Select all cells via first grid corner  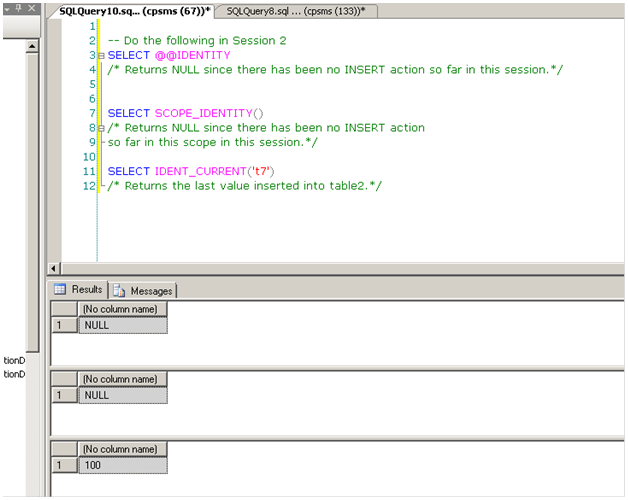[x=64, y=309]
